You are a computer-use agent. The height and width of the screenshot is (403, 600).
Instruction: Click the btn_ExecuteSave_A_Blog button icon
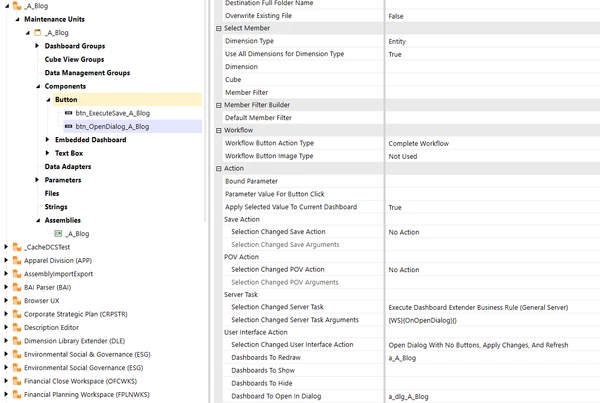[x=68, y=113]
